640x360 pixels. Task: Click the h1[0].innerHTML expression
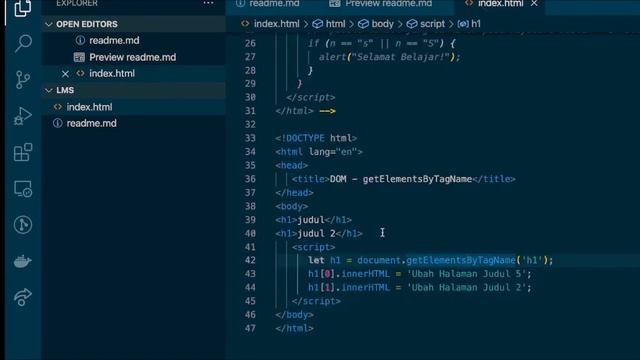coord(349,274)
